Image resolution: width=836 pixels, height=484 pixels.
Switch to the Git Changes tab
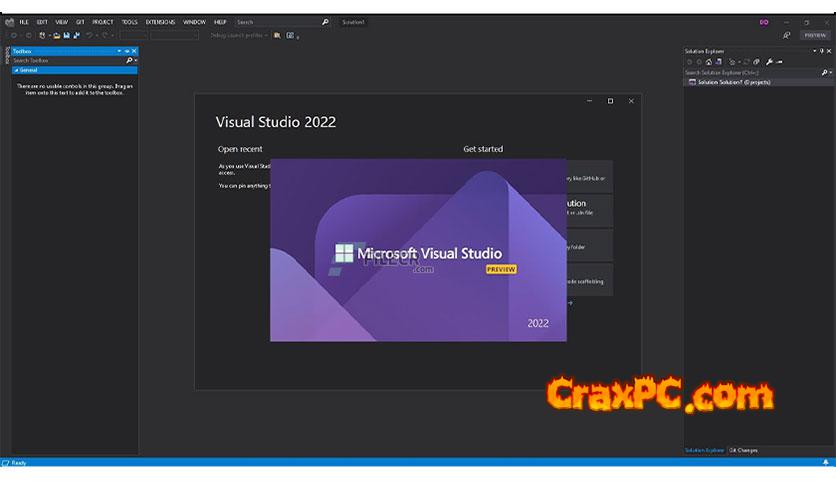(x=744, y=450)
